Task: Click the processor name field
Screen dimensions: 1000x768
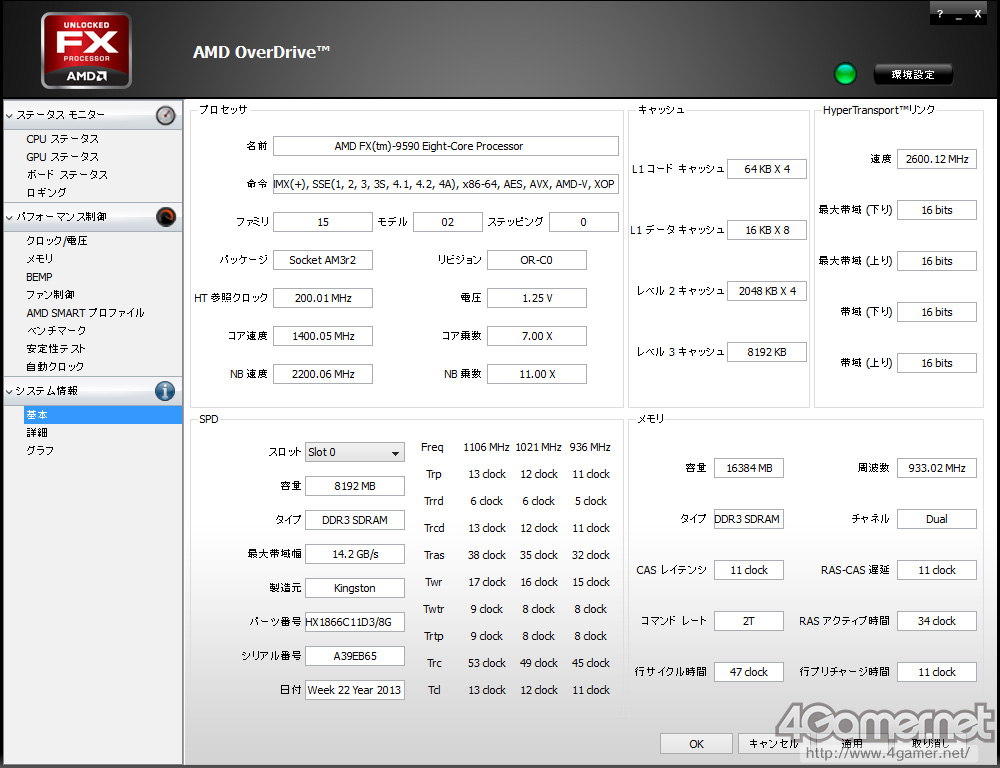Action: pos(445,146)
